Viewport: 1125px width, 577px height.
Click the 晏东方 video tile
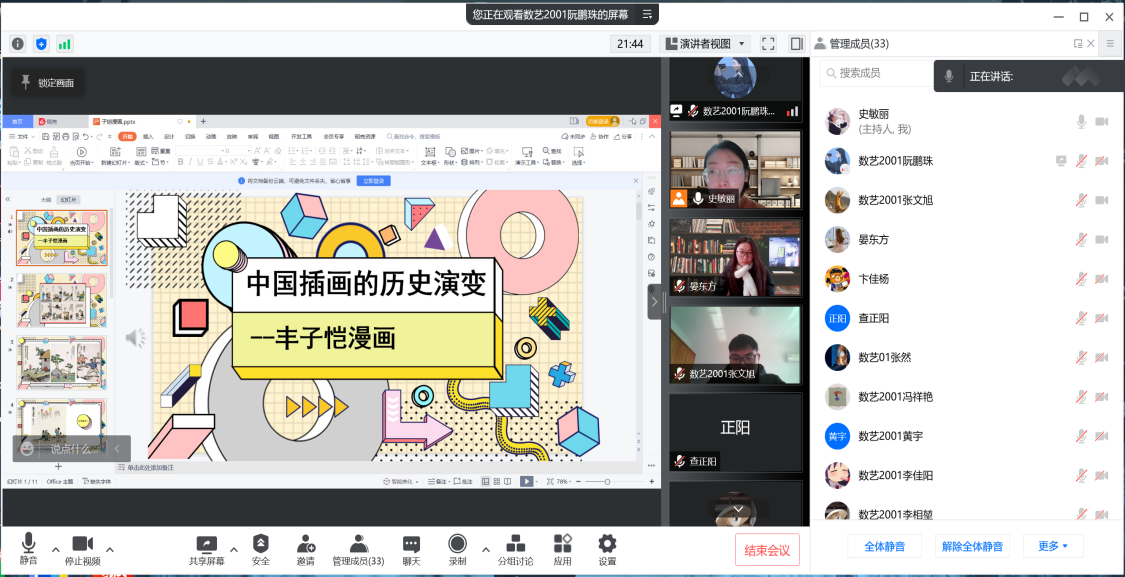735,258
